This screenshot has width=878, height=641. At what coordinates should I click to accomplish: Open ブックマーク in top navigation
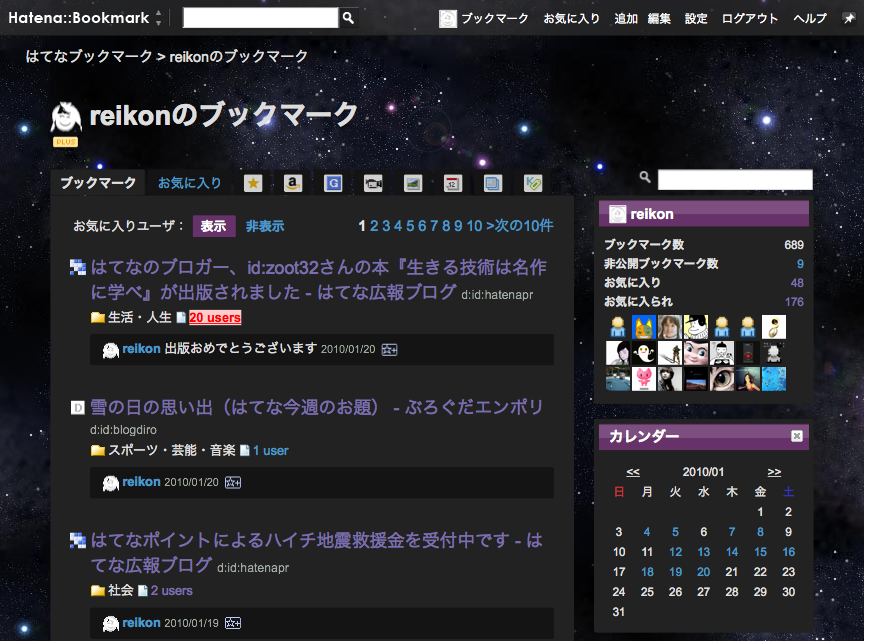pyautogui.click(x=495, y=18)
